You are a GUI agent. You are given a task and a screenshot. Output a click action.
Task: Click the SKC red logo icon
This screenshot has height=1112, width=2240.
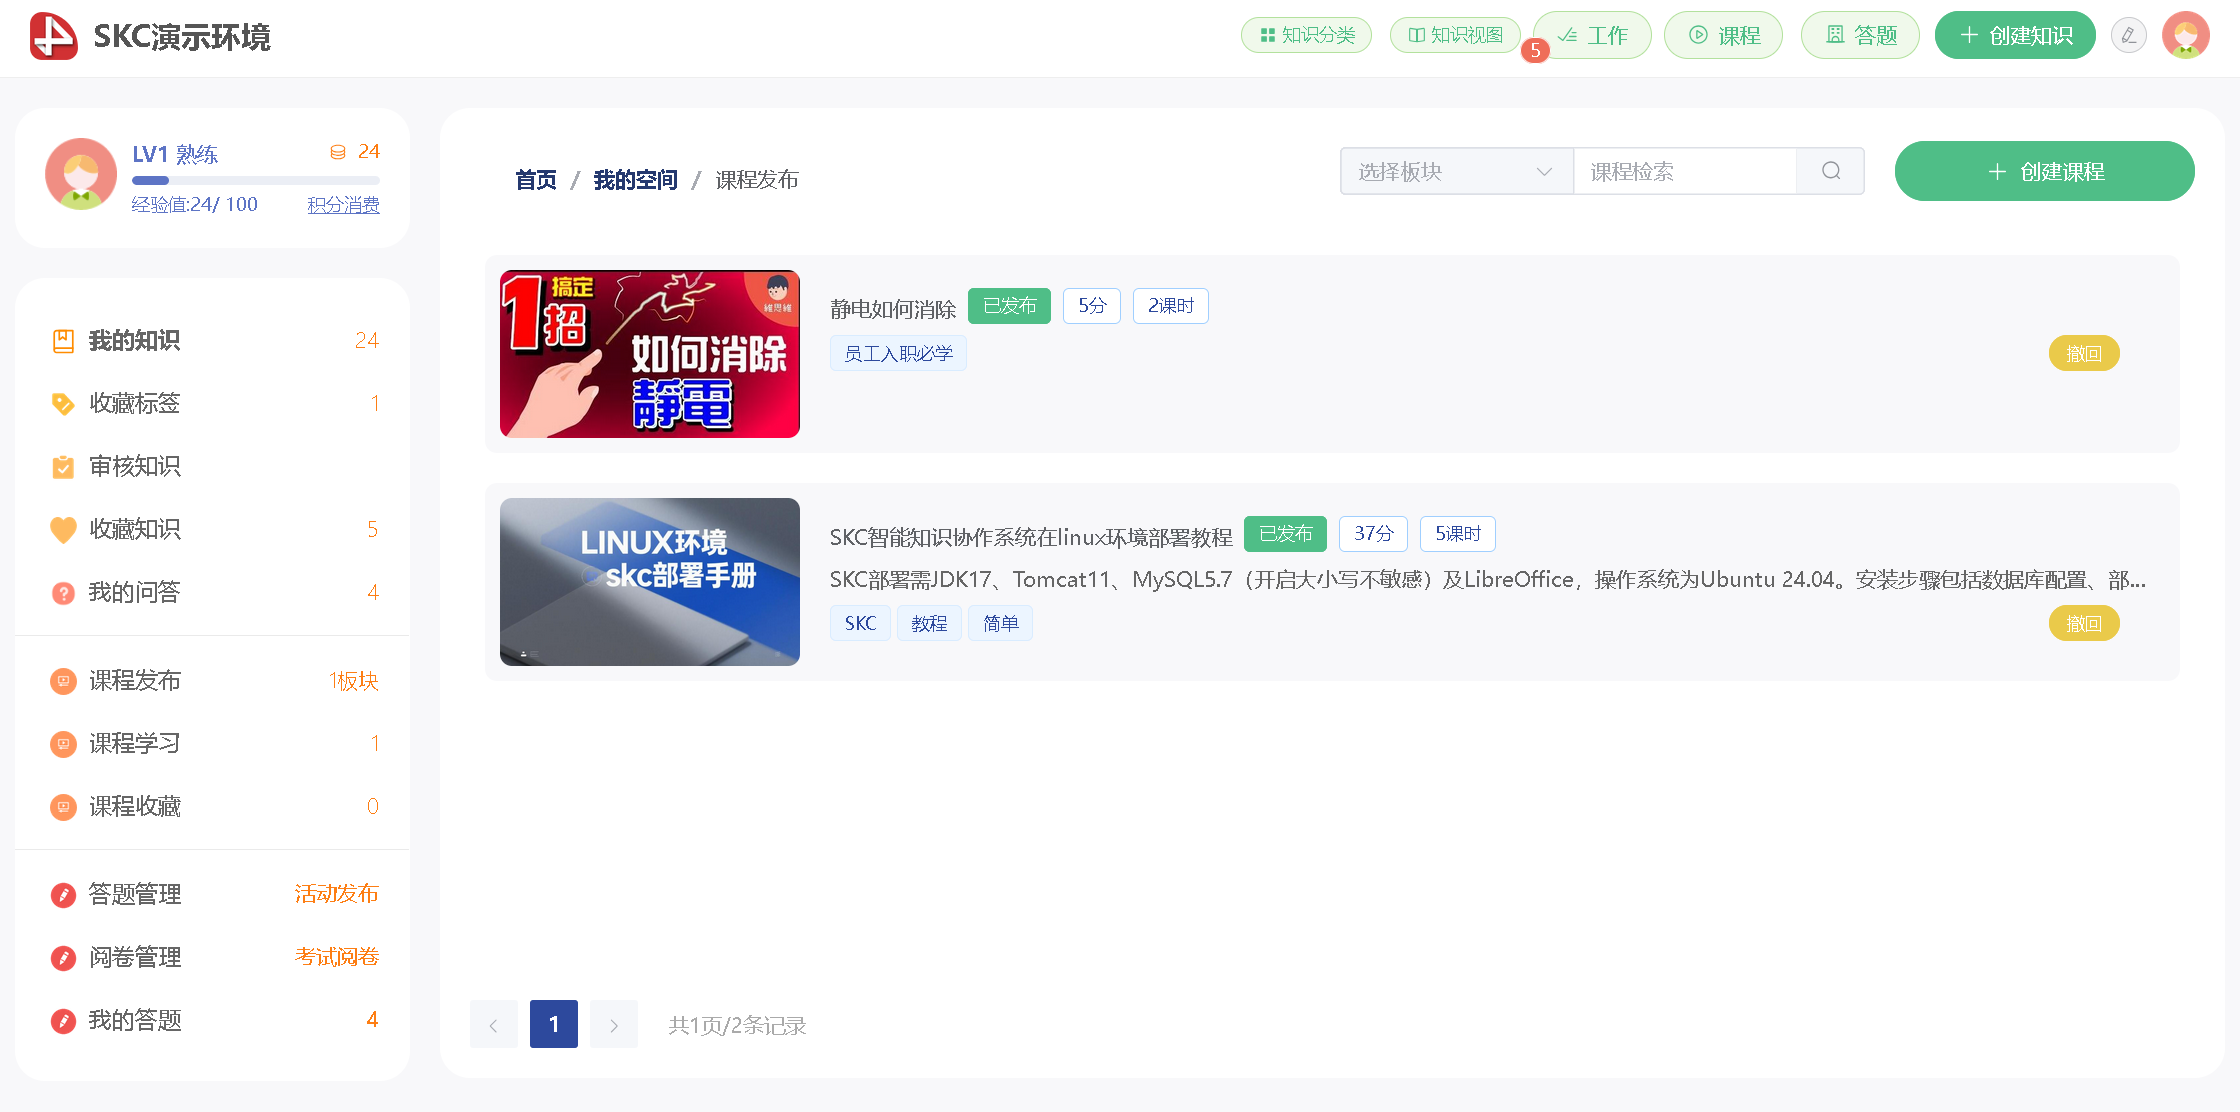pos(54,36)
